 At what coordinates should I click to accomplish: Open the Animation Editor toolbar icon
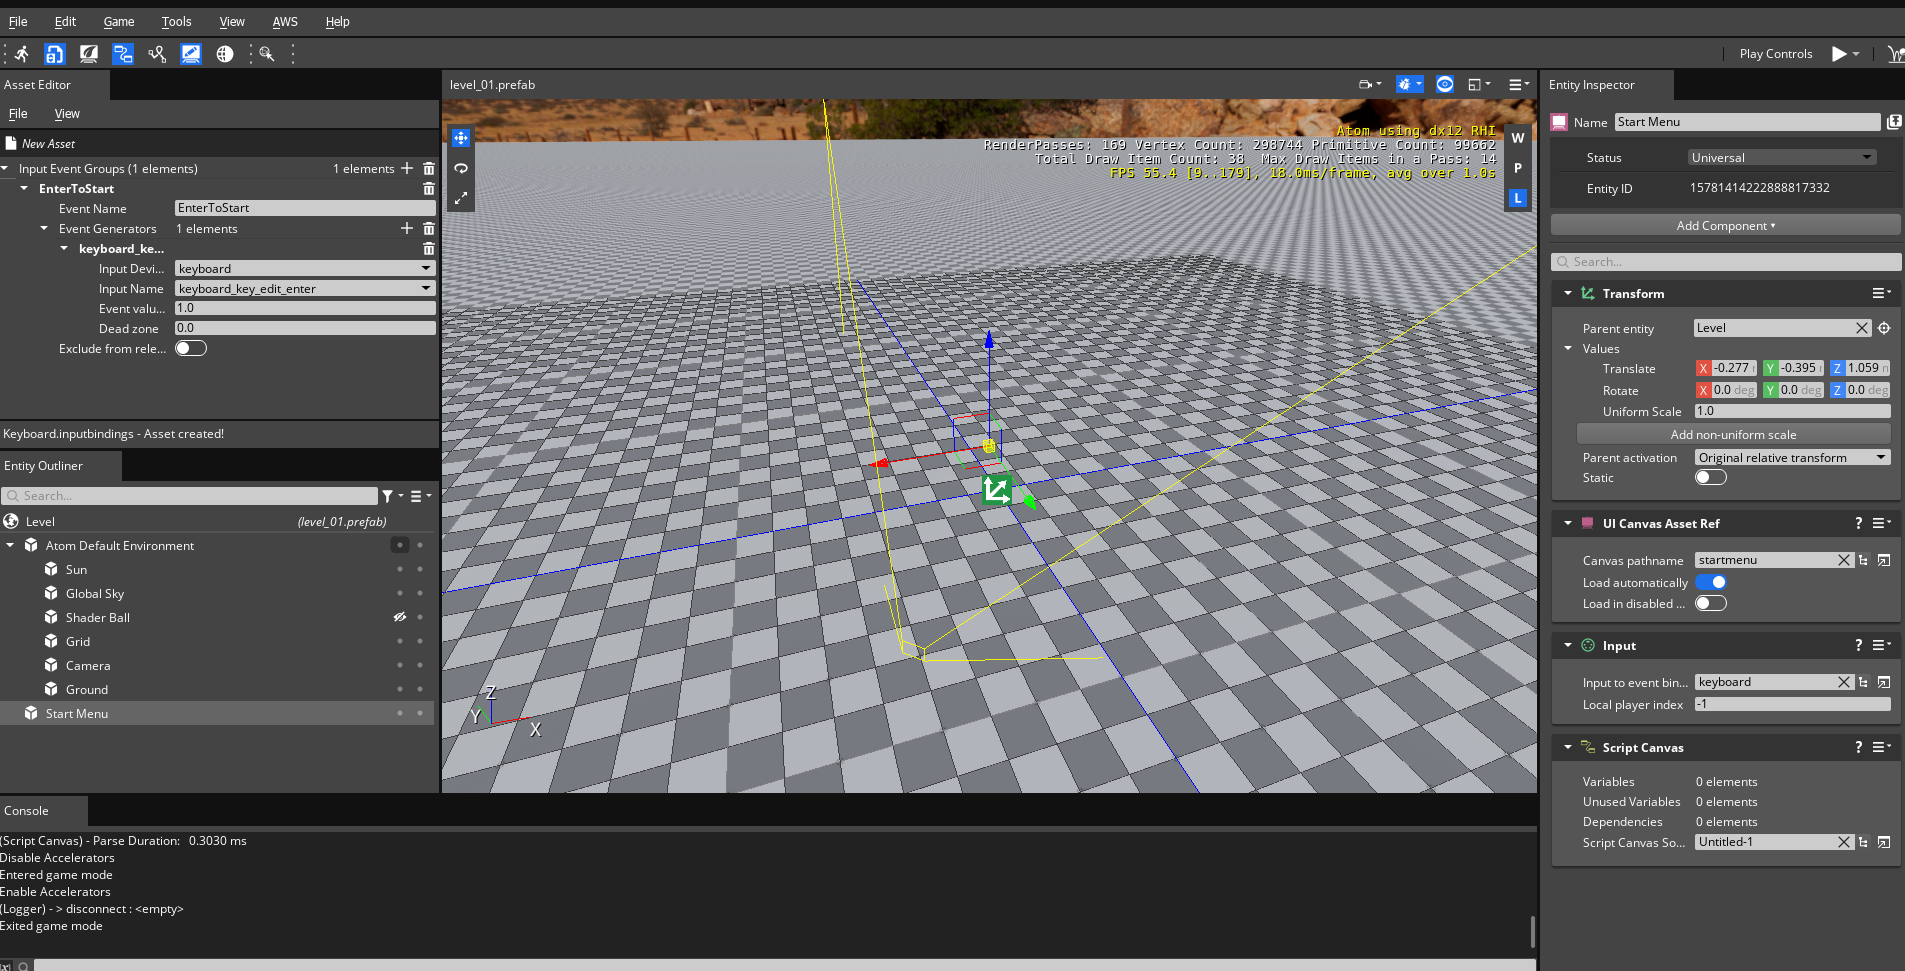pyautogui.click(x=88, y=53)
